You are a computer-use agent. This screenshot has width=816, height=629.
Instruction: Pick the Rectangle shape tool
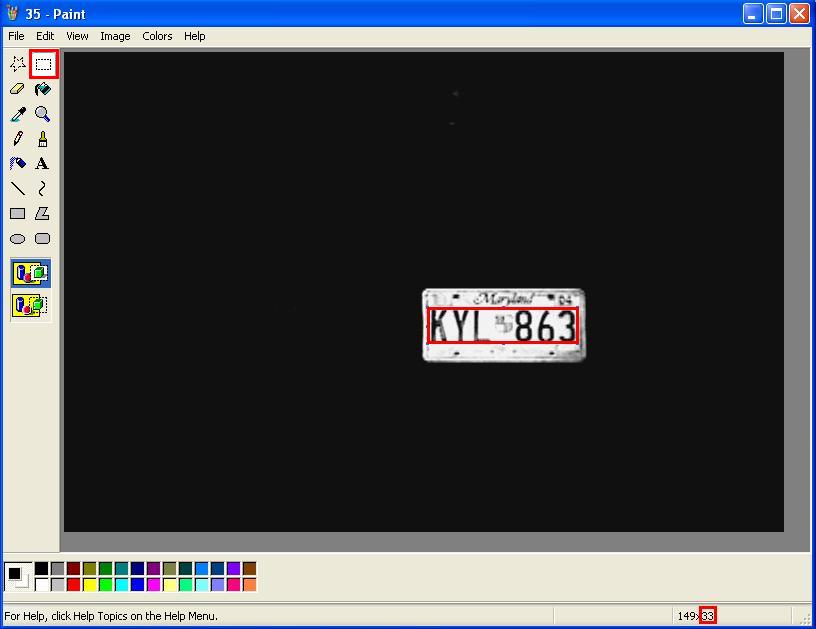tap(18, 213)
